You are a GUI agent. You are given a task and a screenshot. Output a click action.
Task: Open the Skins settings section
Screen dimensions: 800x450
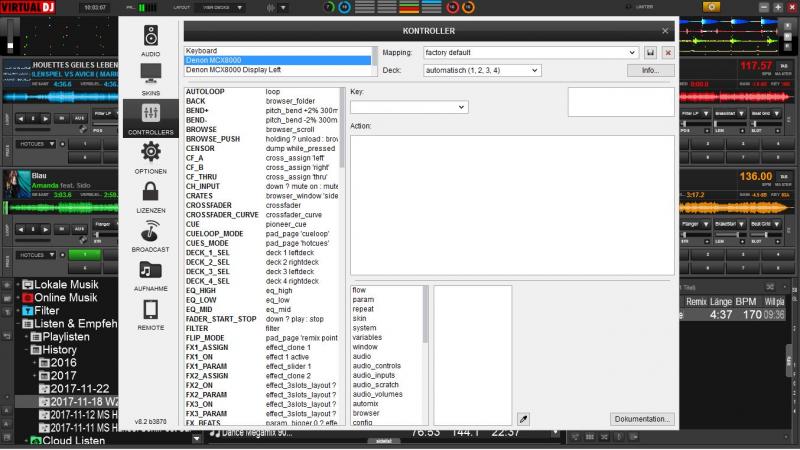[x=151, y=80]
